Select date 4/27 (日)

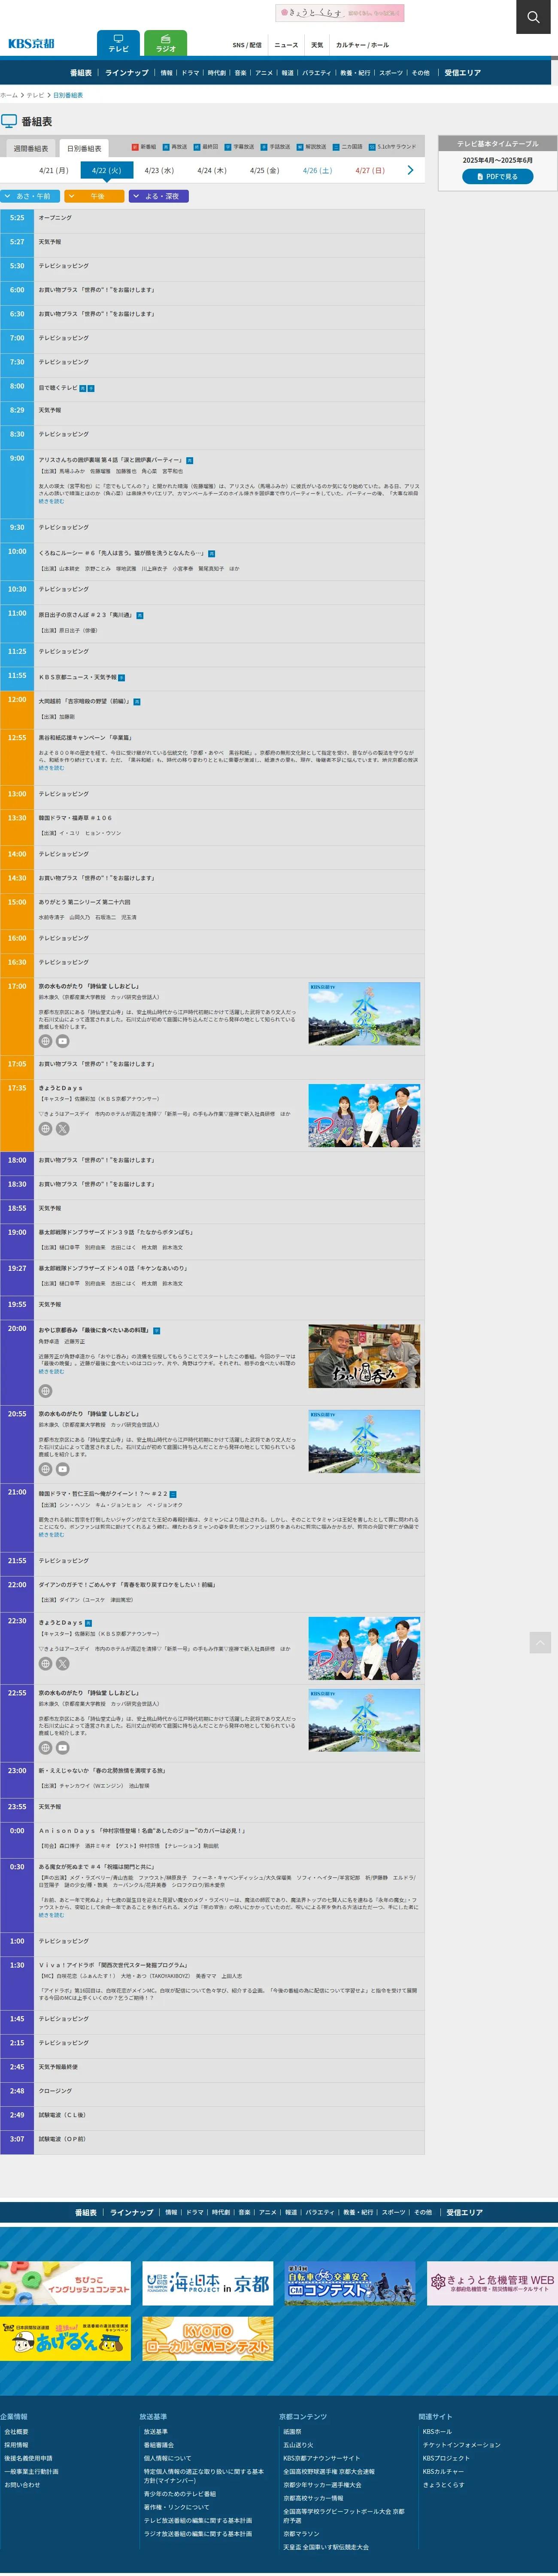(x=370, y=170)
